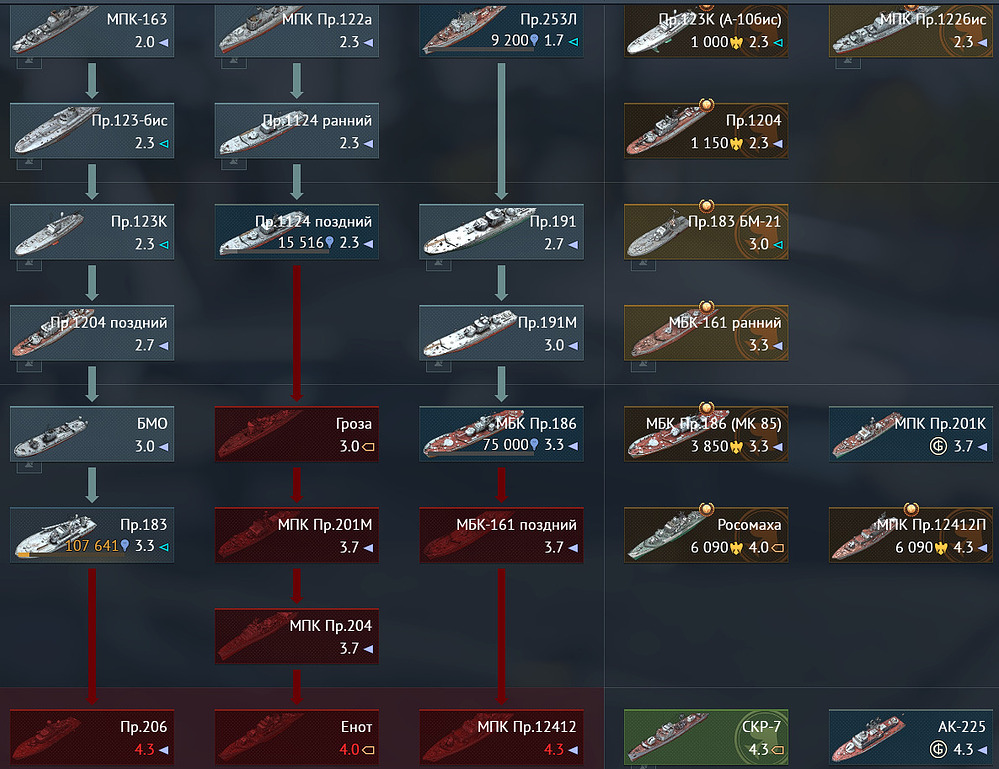999x769 pixels.
Task: Select the МПК Пр.201К vessel
Action: tap(910, 434)
